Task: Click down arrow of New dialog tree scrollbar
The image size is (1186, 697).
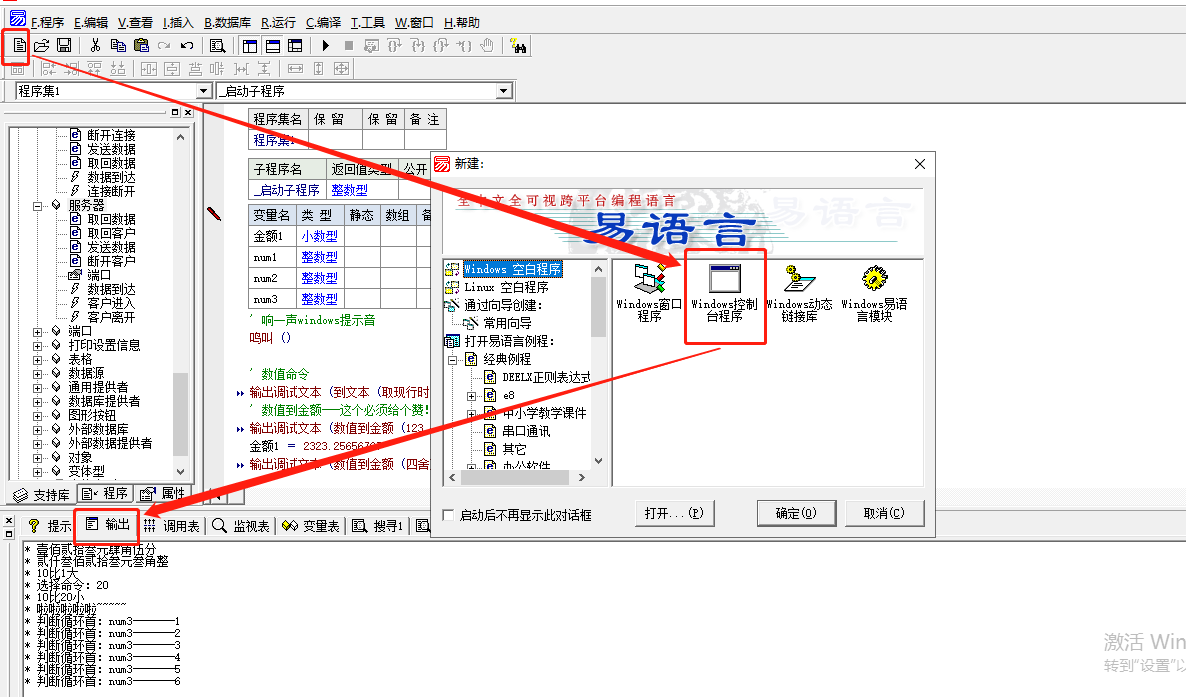Action: click(598, 461)
